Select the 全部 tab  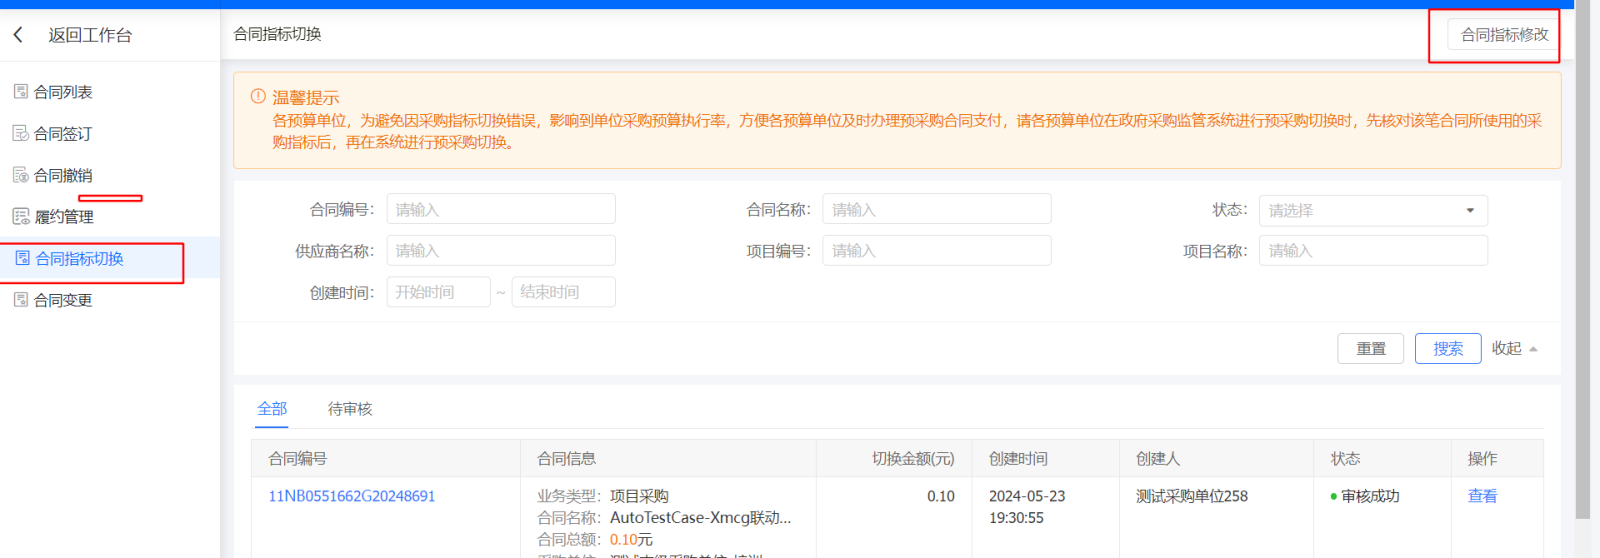[x=272, y=409]
